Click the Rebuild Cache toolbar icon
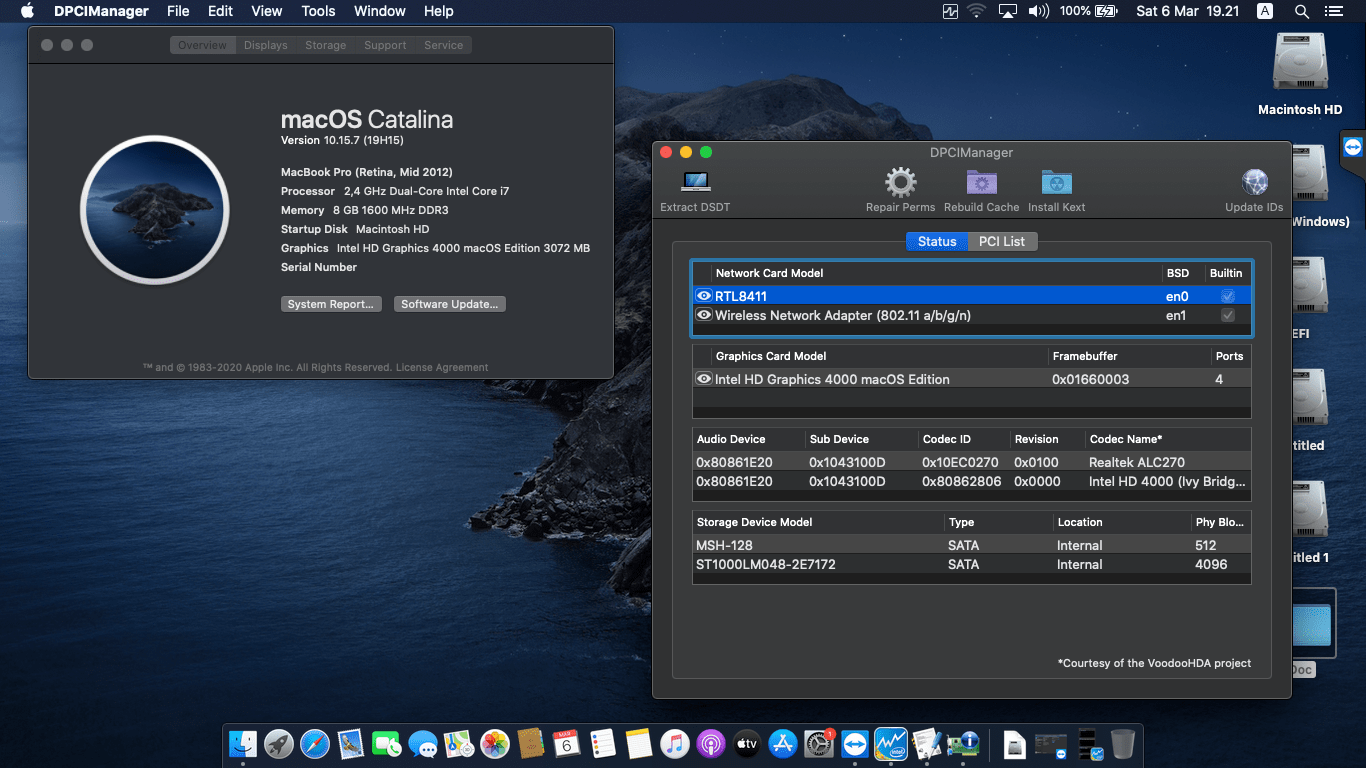The width and height of the screenshot is (1366, 768). 982,182
